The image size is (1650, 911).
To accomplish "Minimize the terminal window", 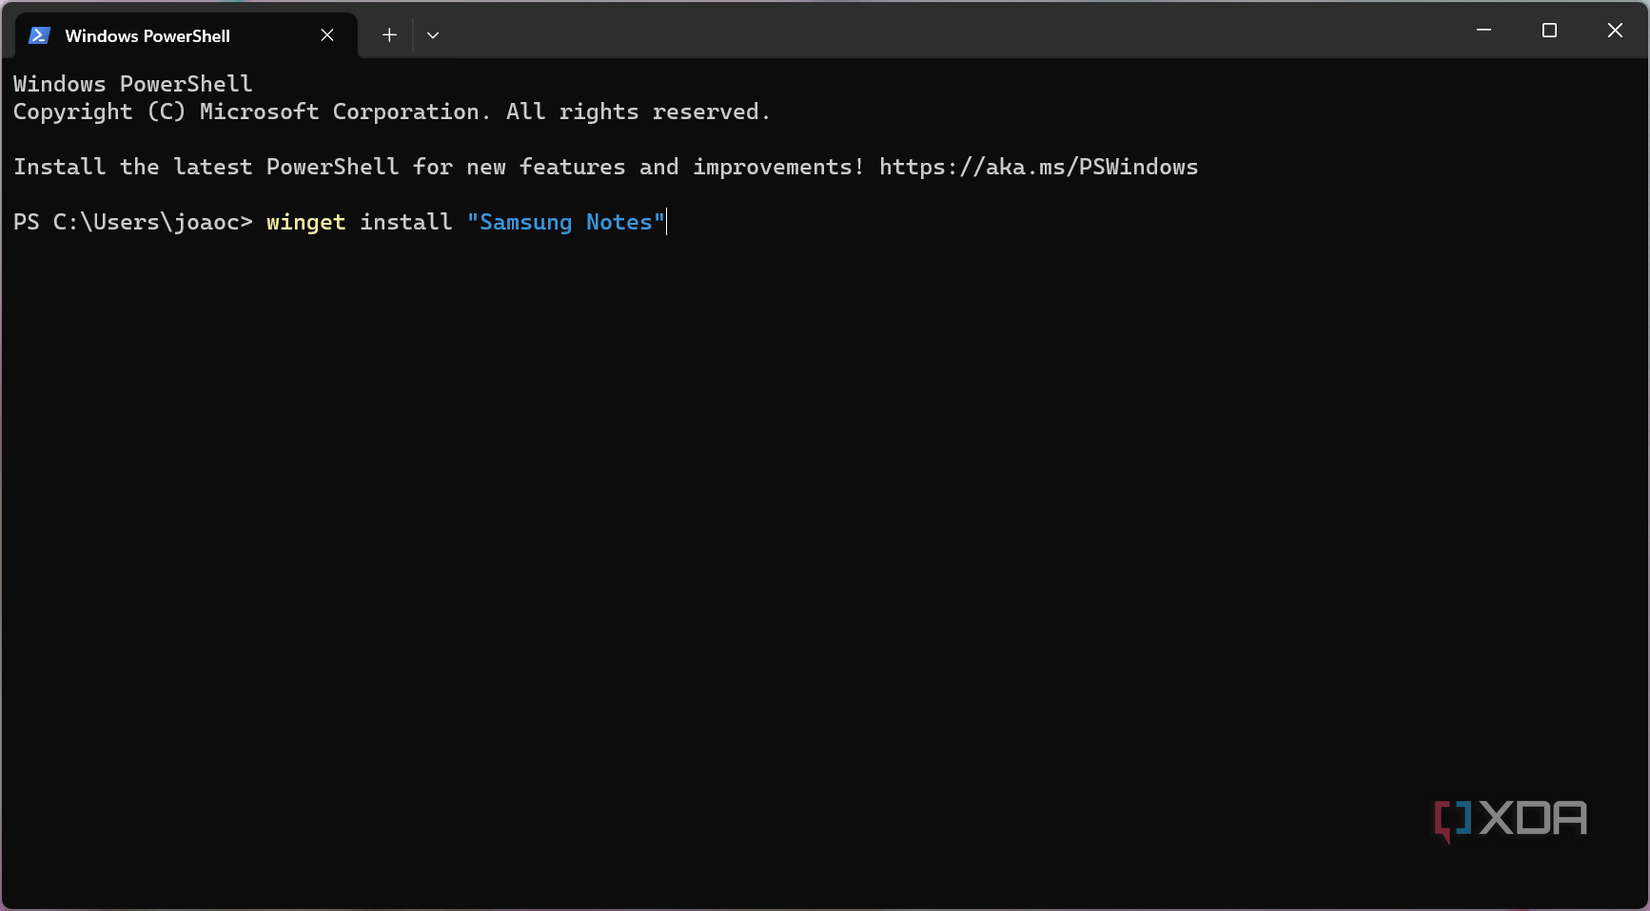I will [1484, 30].
